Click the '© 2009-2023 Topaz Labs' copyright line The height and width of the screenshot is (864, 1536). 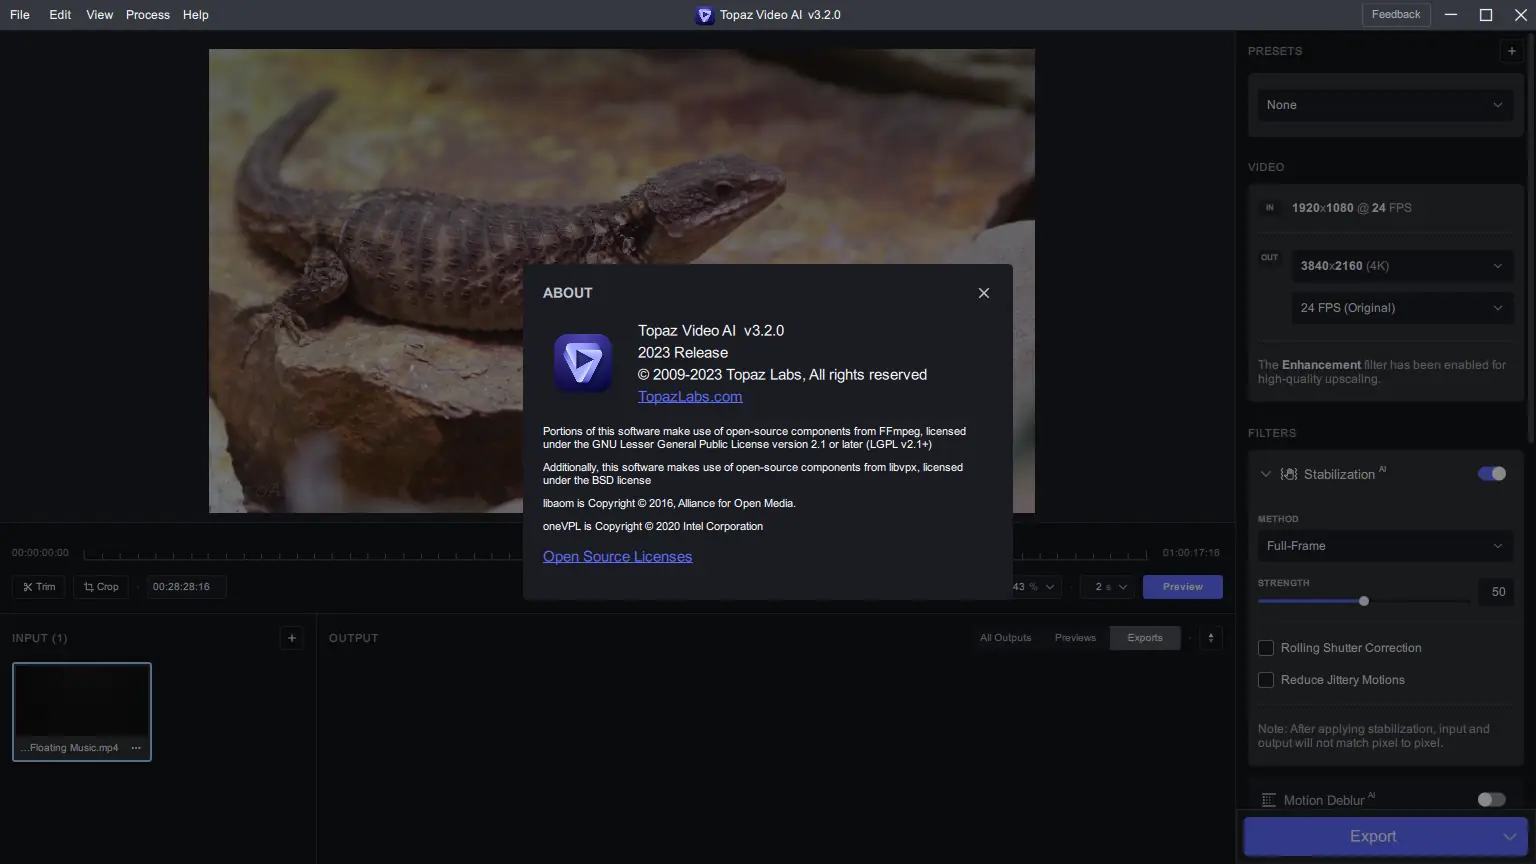click(x=782, y=375)
